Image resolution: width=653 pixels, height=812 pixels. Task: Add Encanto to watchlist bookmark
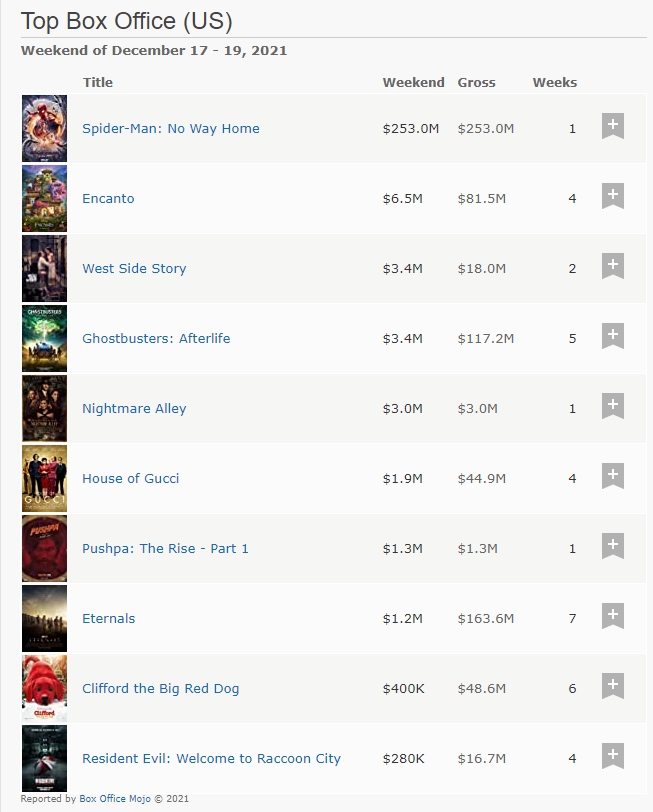613,196
